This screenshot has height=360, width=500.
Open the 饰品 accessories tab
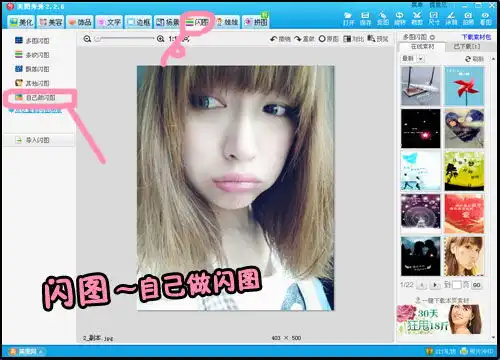[x=80, y=22]
